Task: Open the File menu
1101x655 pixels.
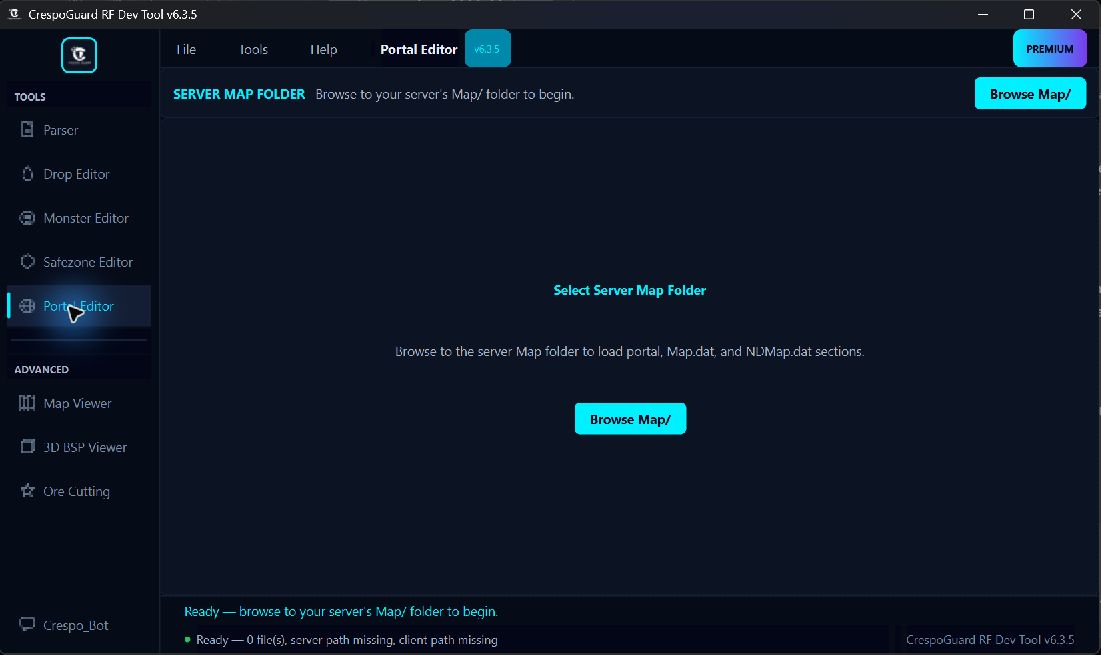Action: [x=186, y=49]
